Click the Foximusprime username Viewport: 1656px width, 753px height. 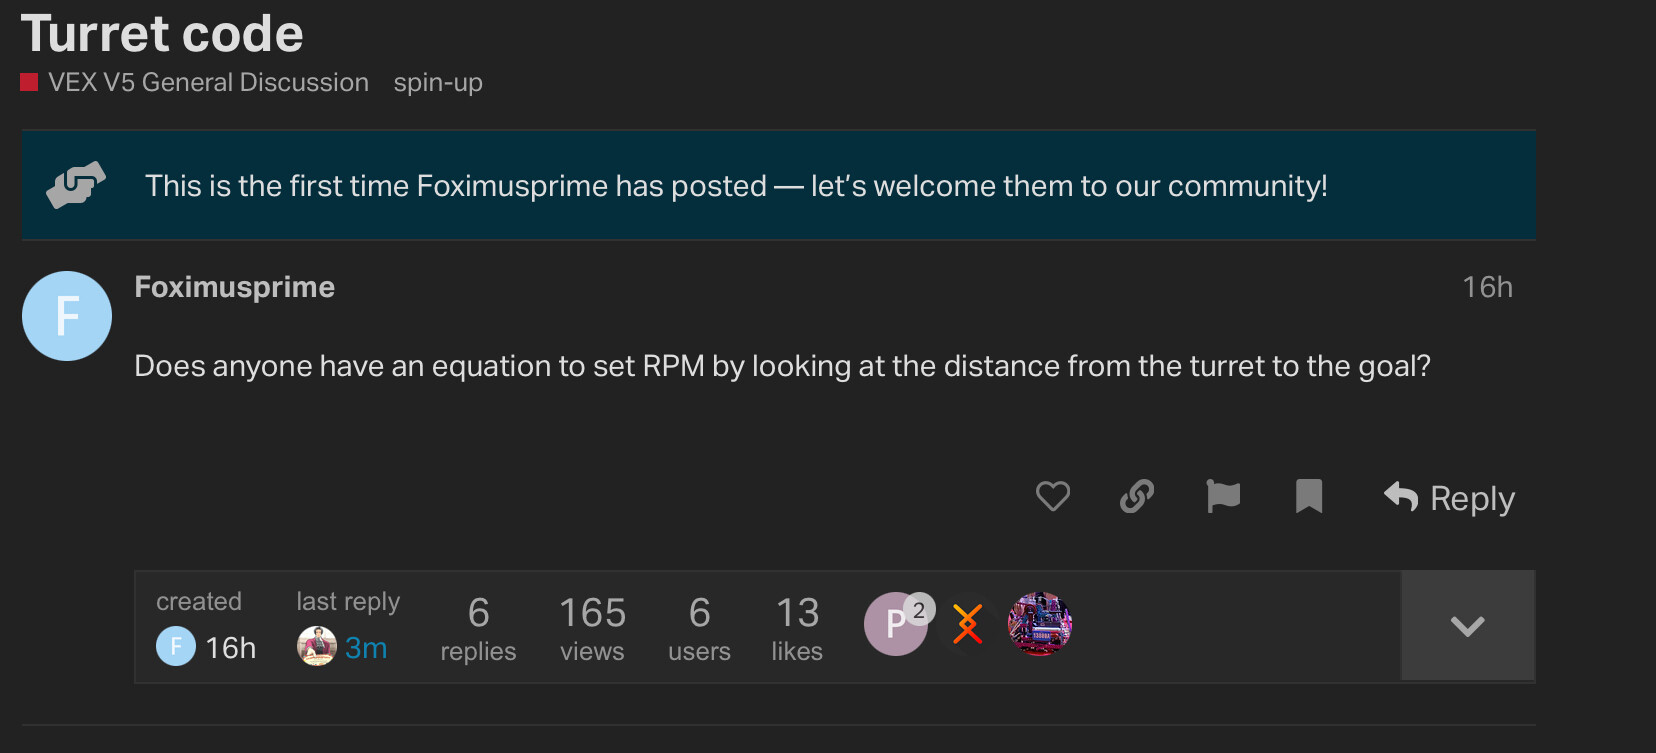[235, 287]
